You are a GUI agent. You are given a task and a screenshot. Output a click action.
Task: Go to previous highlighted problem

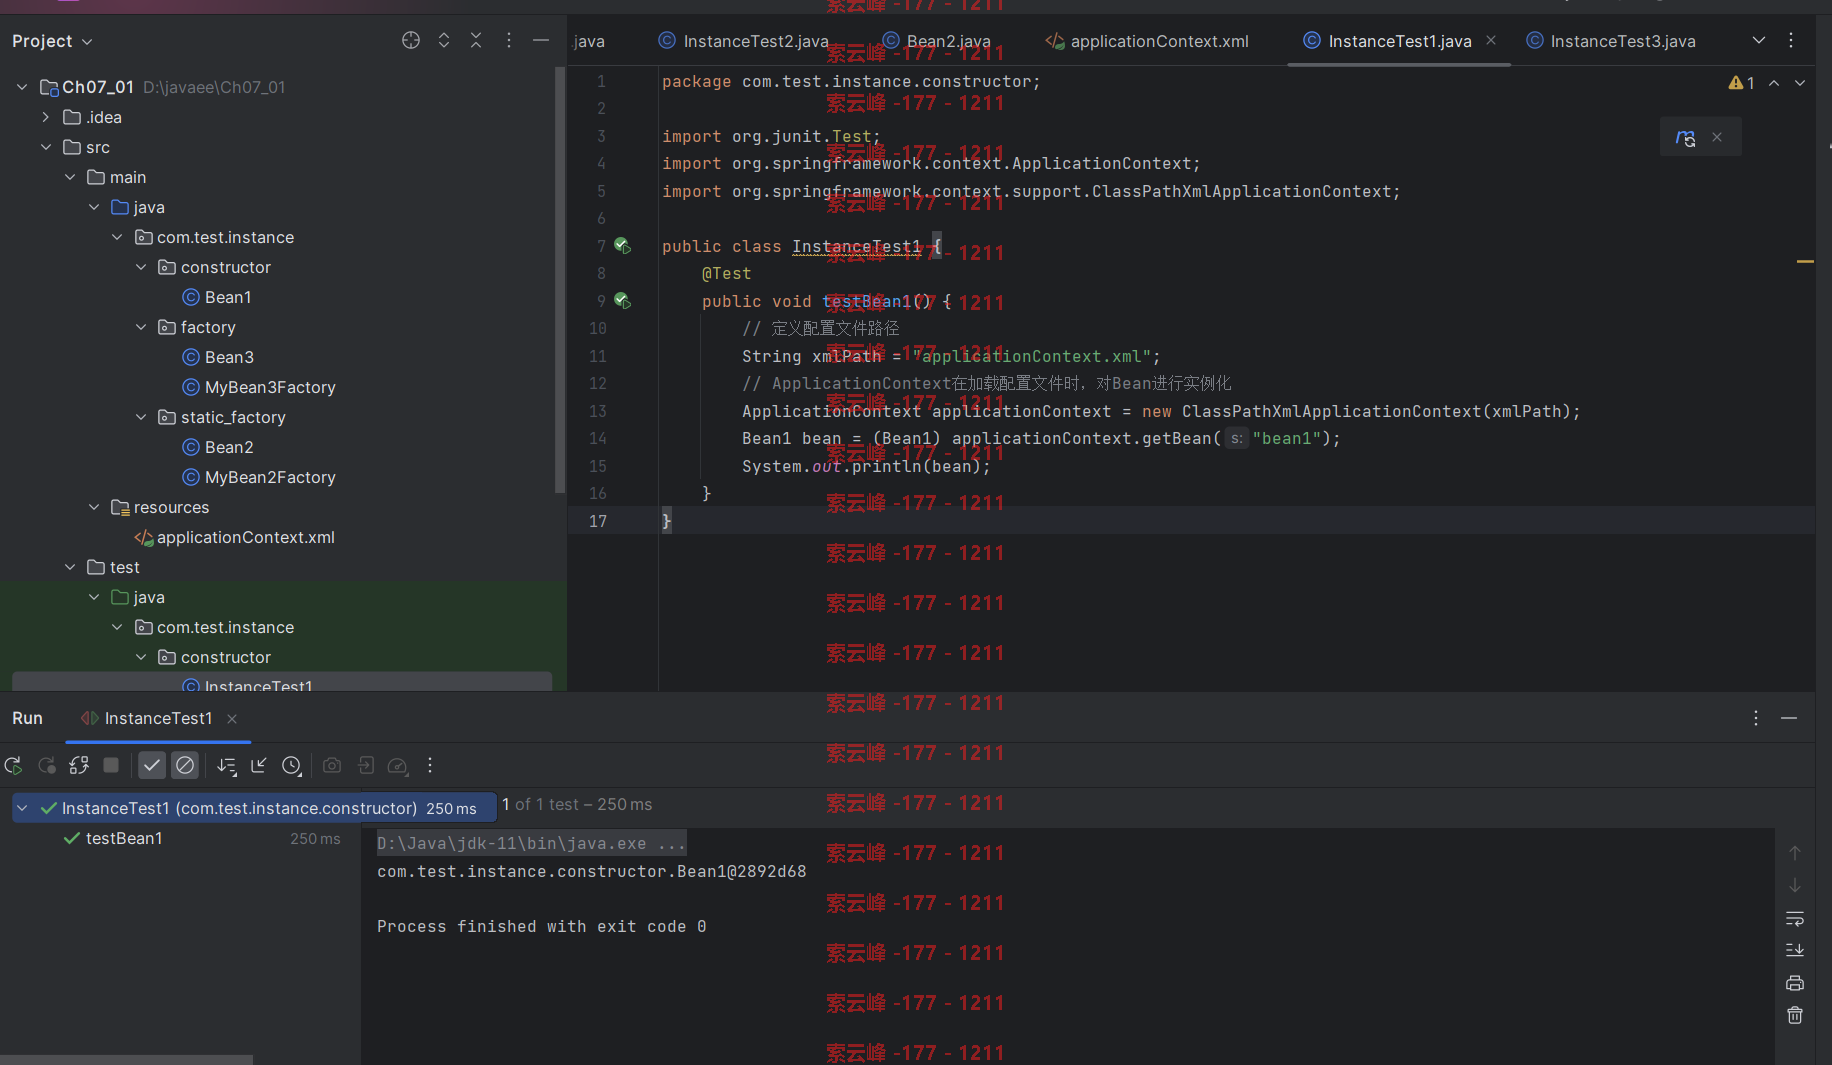click(1774, 83)
